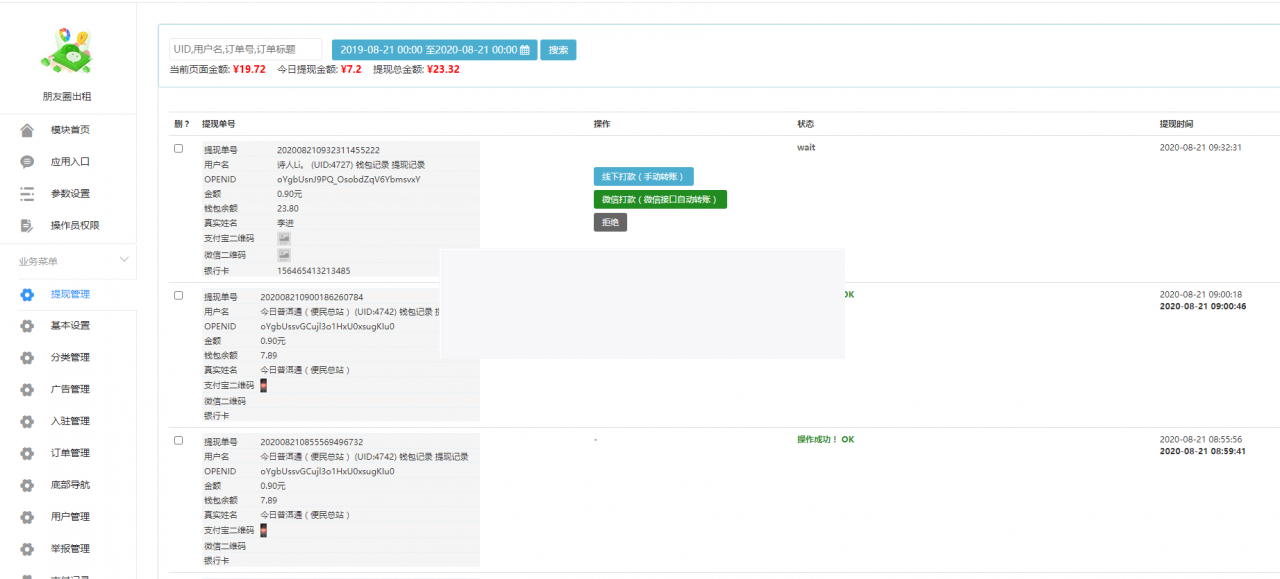The image size is (1280, 579).
Task: Collapse the 业务菜单 section chevron
Action: point(124,260)
